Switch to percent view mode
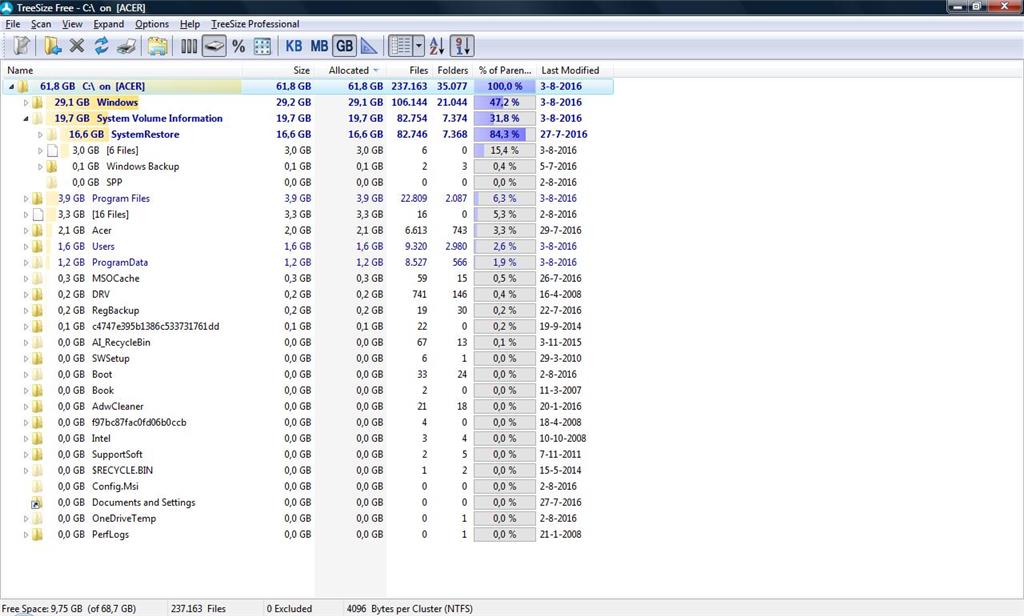 [x=238, y=46]
